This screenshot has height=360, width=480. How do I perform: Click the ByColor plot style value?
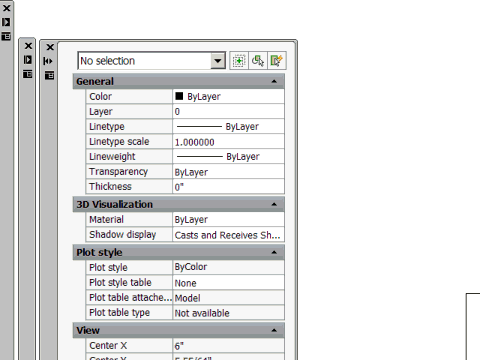(x=229, y=267)
